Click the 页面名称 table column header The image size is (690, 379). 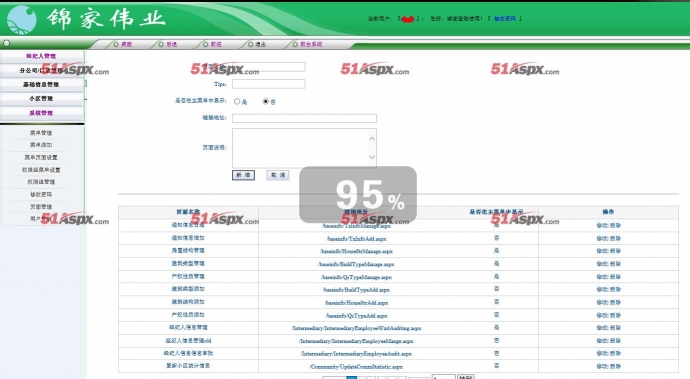(x=188, y=212)
